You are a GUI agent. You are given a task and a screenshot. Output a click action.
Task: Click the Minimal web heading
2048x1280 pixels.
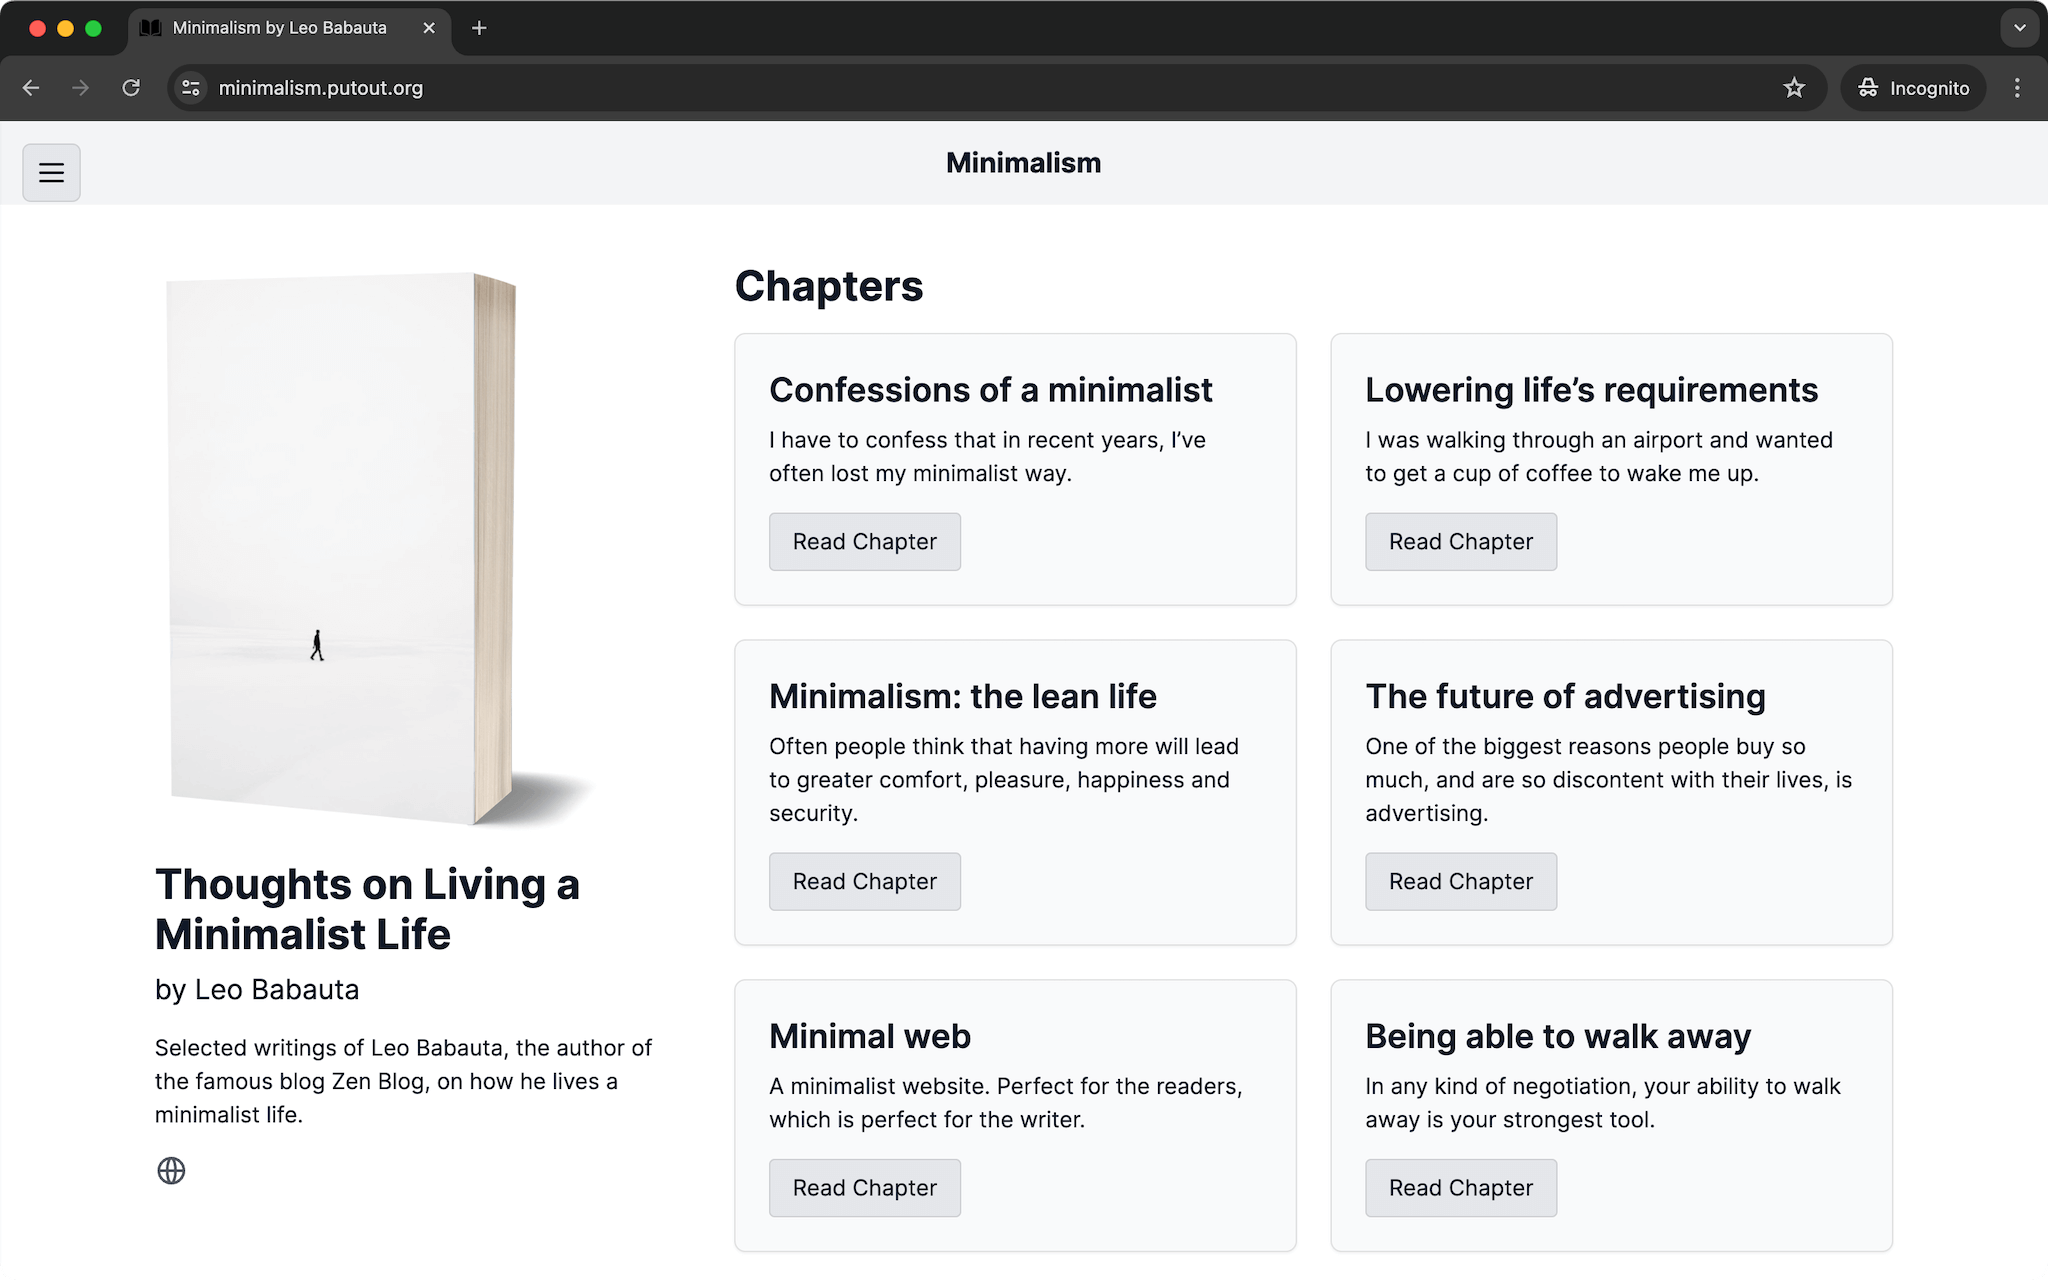tap(869, 1036)
